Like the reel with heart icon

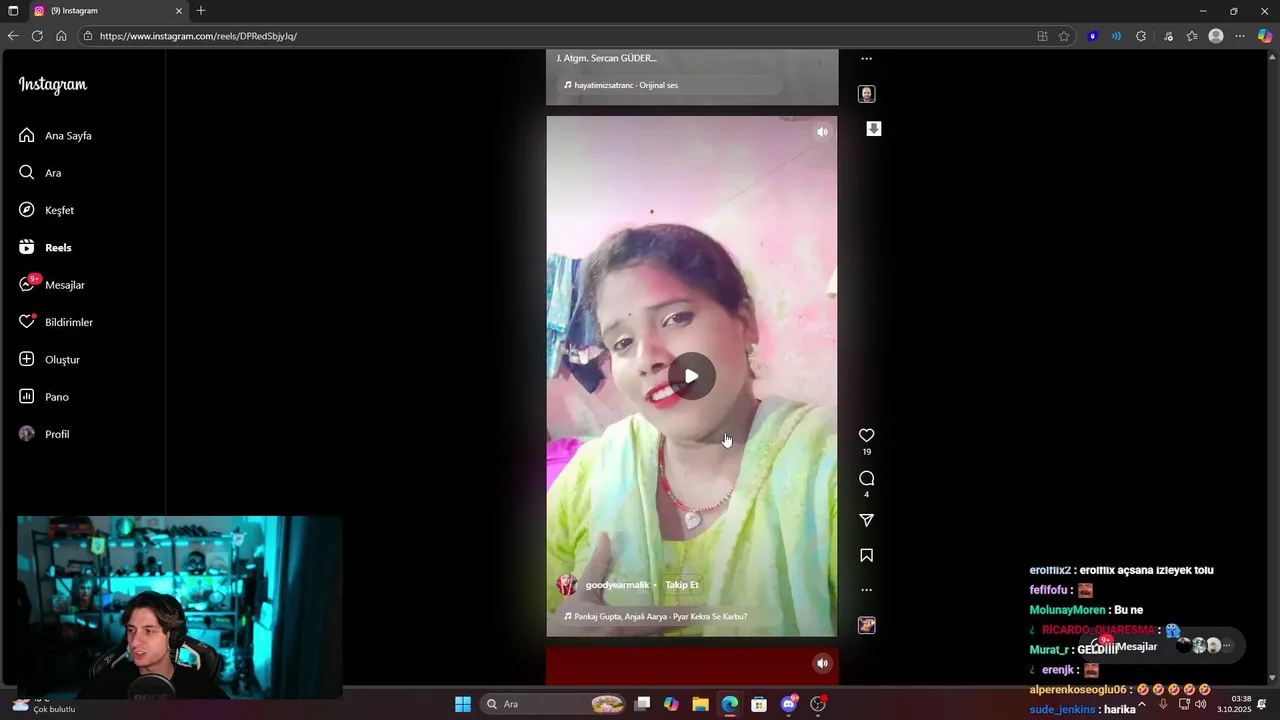point(867,435)
